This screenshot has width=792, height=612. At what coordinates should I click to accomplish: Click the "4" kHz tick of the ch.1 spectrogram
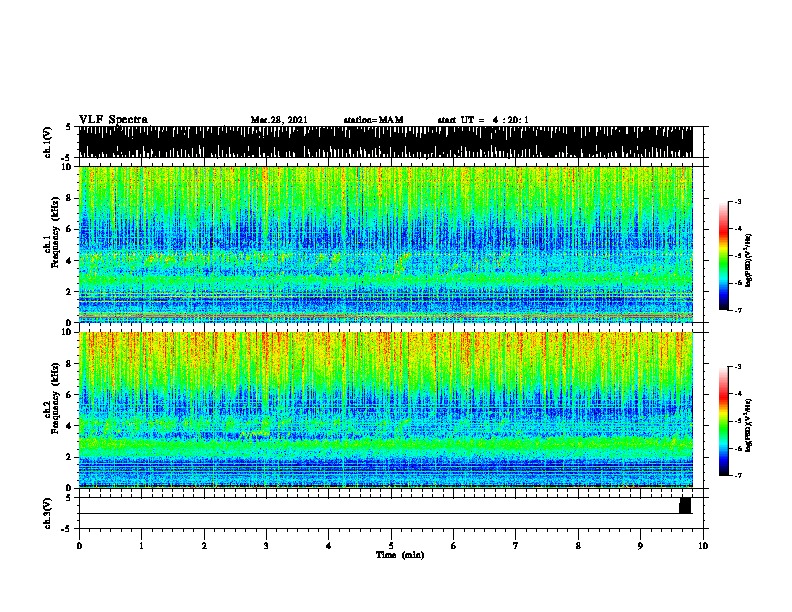[70, 261]
